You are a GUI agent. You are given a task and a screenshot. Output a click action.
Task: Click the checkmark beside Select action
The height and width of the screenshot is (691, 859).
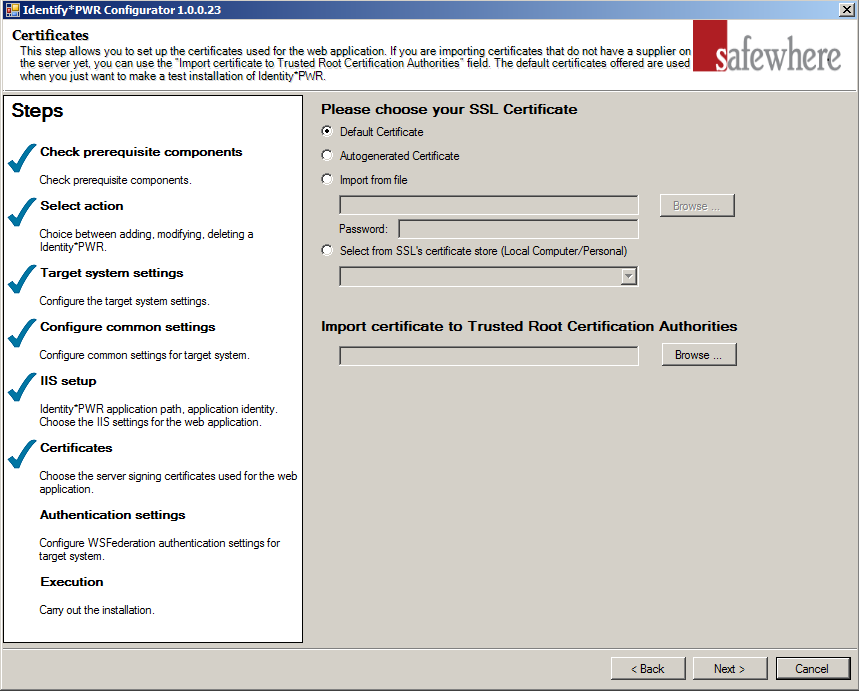(22, 212)
